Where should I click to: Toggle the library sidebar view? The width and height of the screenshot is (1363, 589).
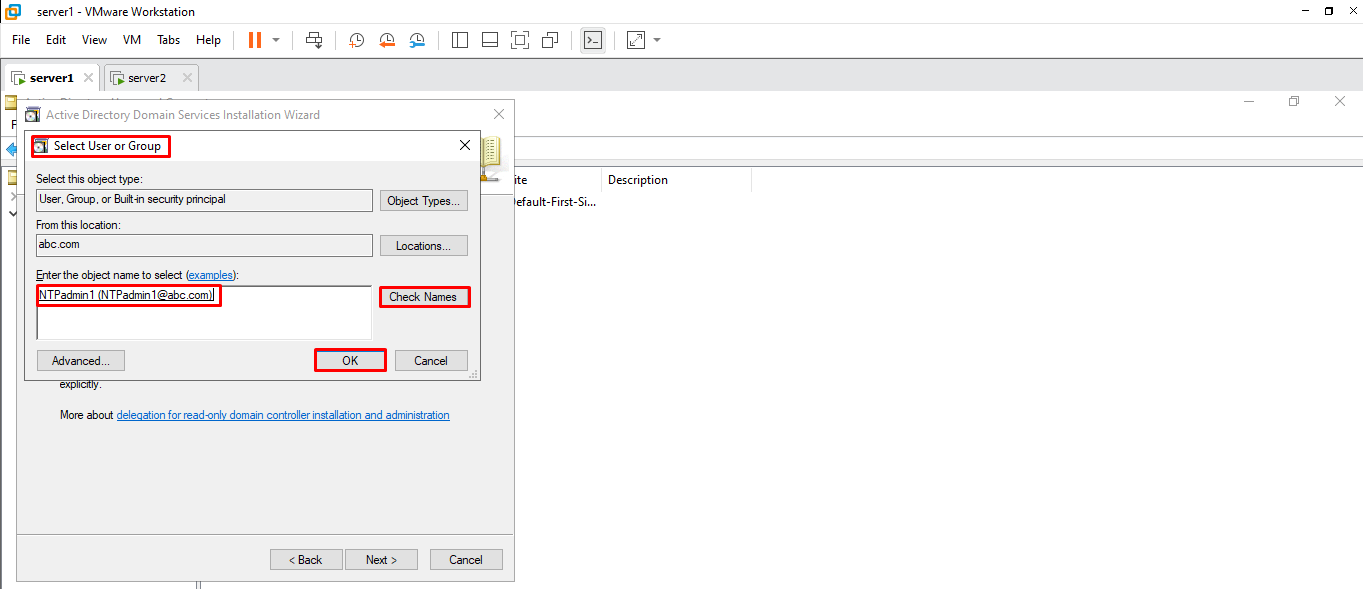click(460, 40)
